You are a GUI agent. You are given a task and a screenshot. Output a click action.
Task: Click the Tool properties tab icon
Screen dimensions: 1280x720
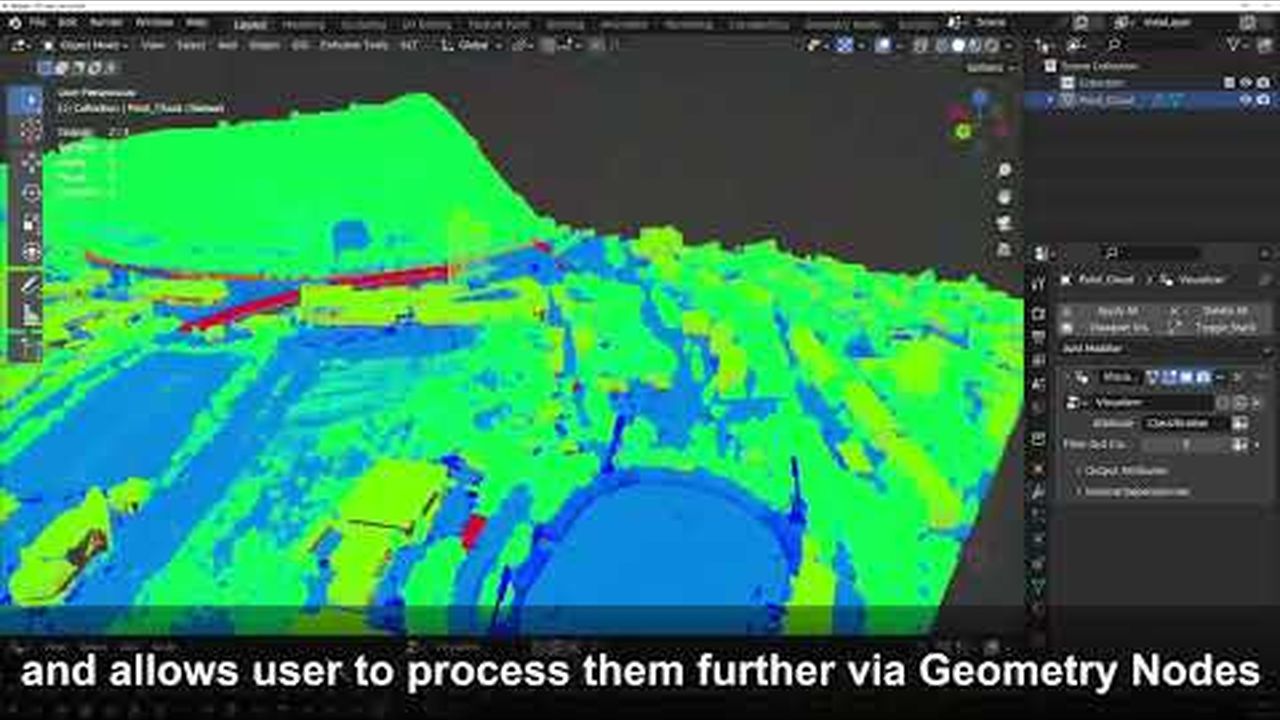(1038, 284)
